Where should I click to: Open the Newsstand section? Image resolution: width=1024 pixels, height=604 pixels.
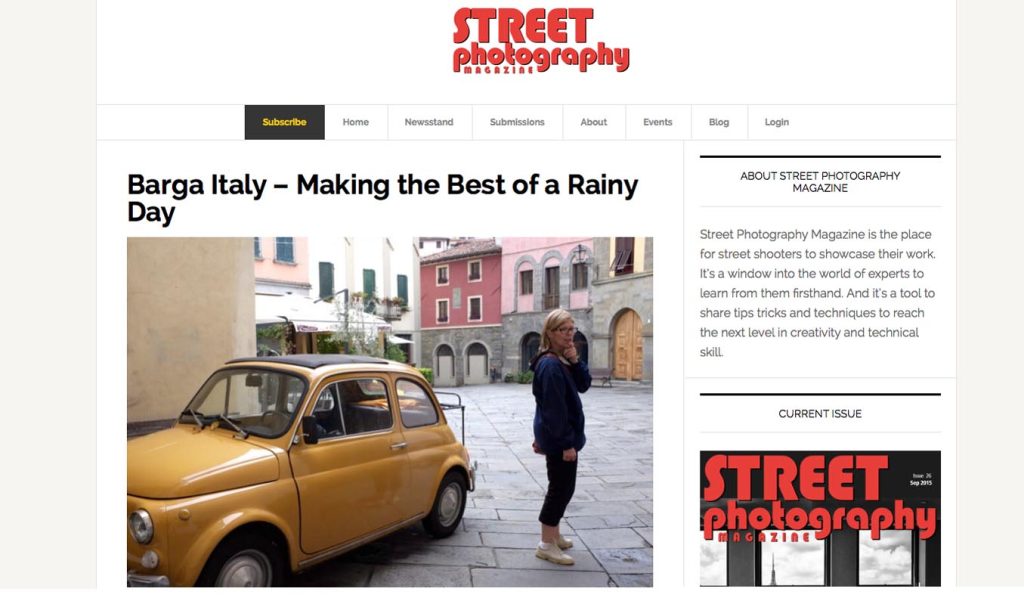[x=429, y=122]
